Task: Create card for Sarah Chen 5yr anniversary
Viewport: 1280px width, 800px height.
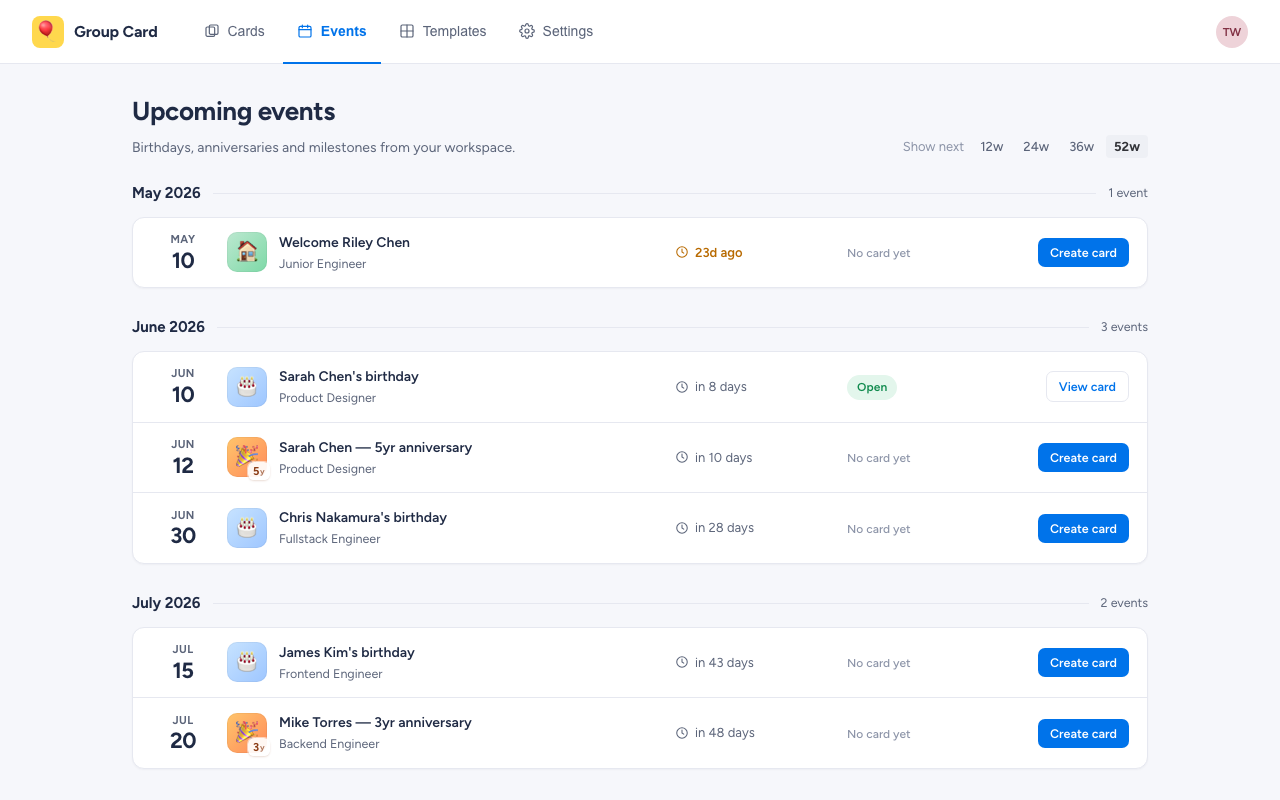Action: (1083, 458)
